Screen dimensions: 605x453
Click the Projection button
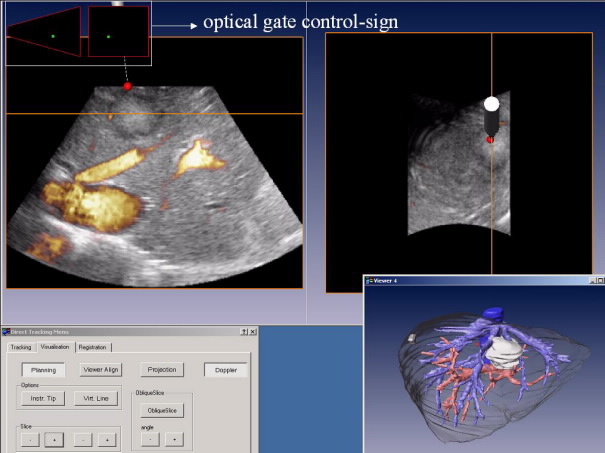point(162,370)
